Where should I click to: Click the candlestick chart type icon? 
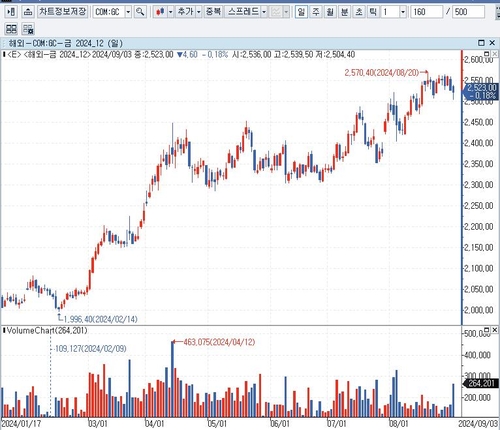pos(160,12)
